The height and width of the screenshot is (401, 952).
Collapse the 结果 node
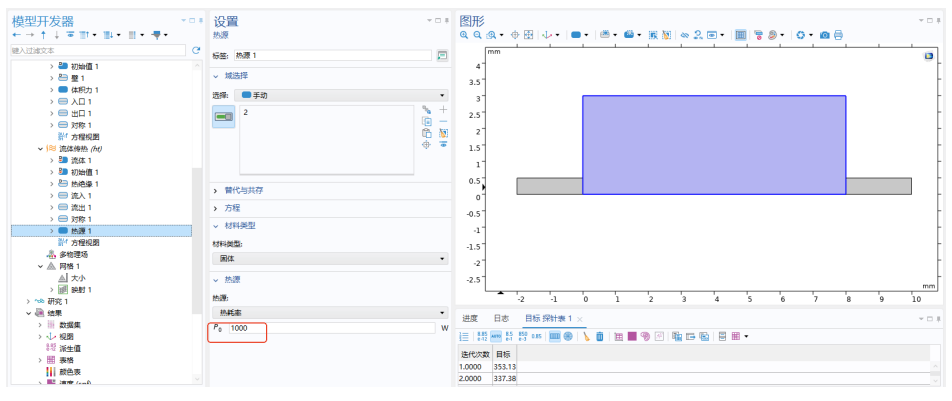coord(29,313)
